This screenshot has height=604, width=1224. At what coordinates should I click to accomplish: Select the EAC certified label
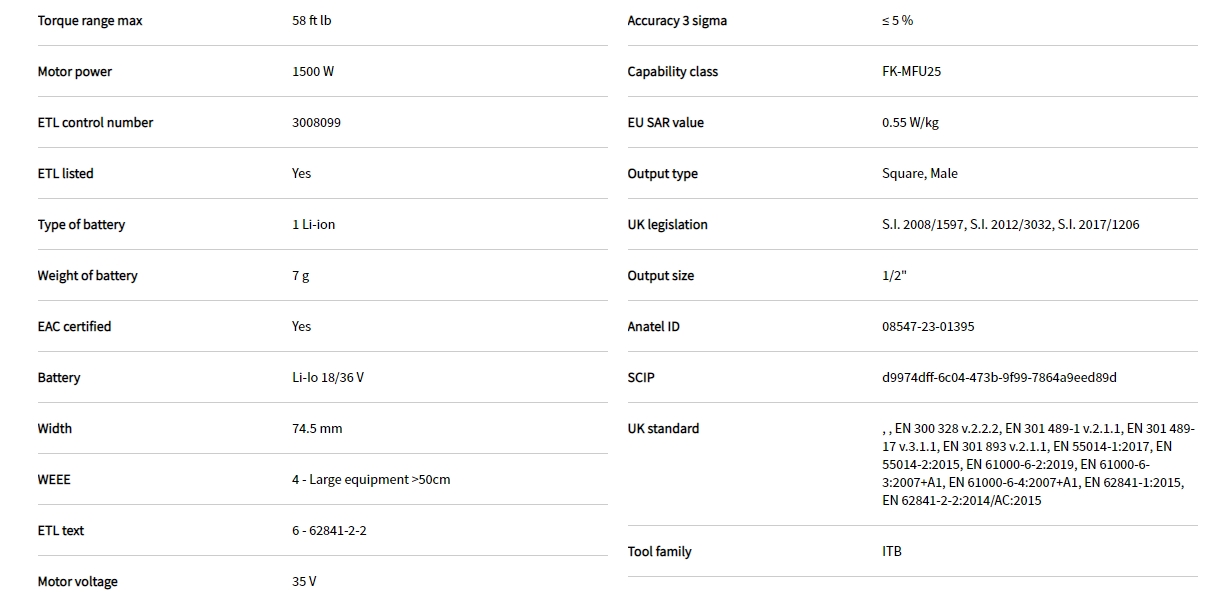point(74,327)
